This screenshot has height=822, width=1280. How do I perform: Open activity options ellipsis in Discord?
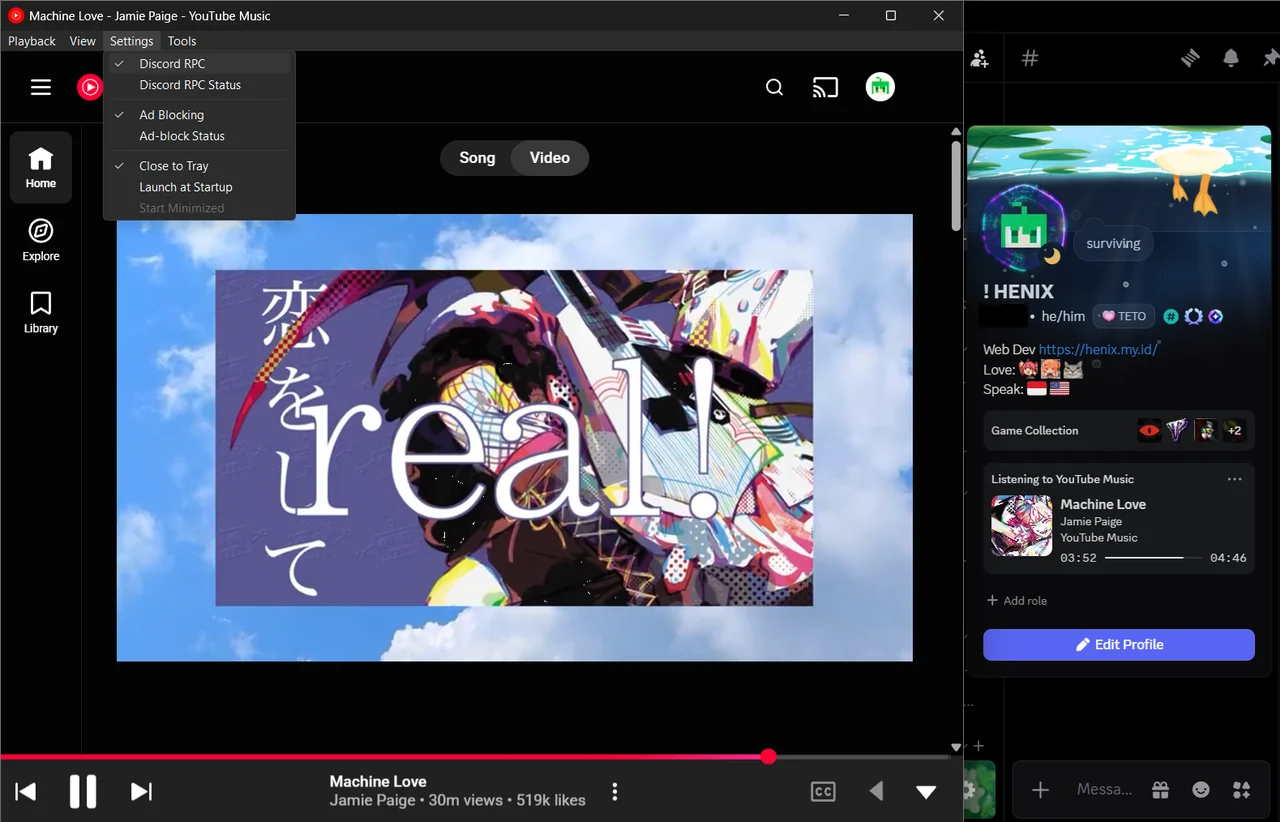(1235, 479)
